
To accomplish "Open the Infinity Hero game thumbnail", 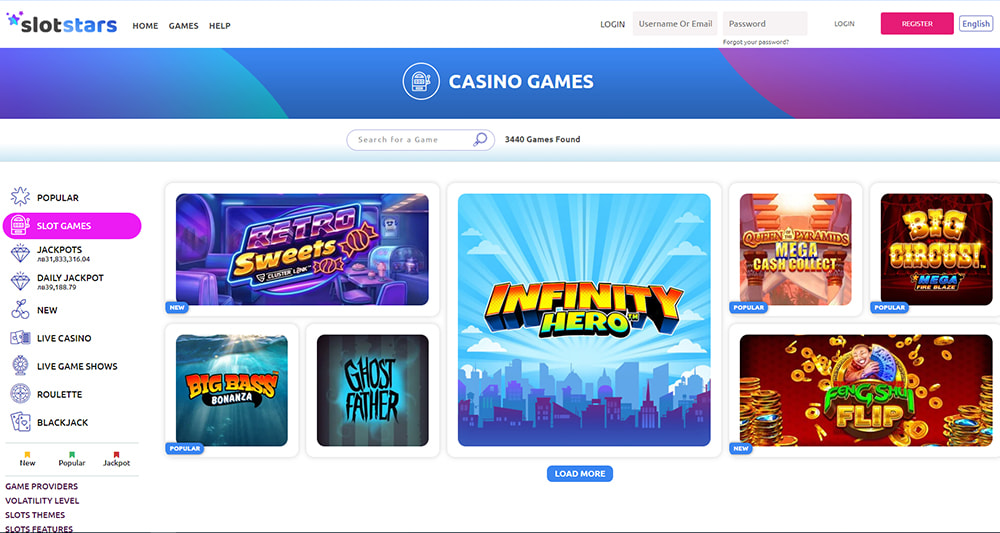I will 584,319.
